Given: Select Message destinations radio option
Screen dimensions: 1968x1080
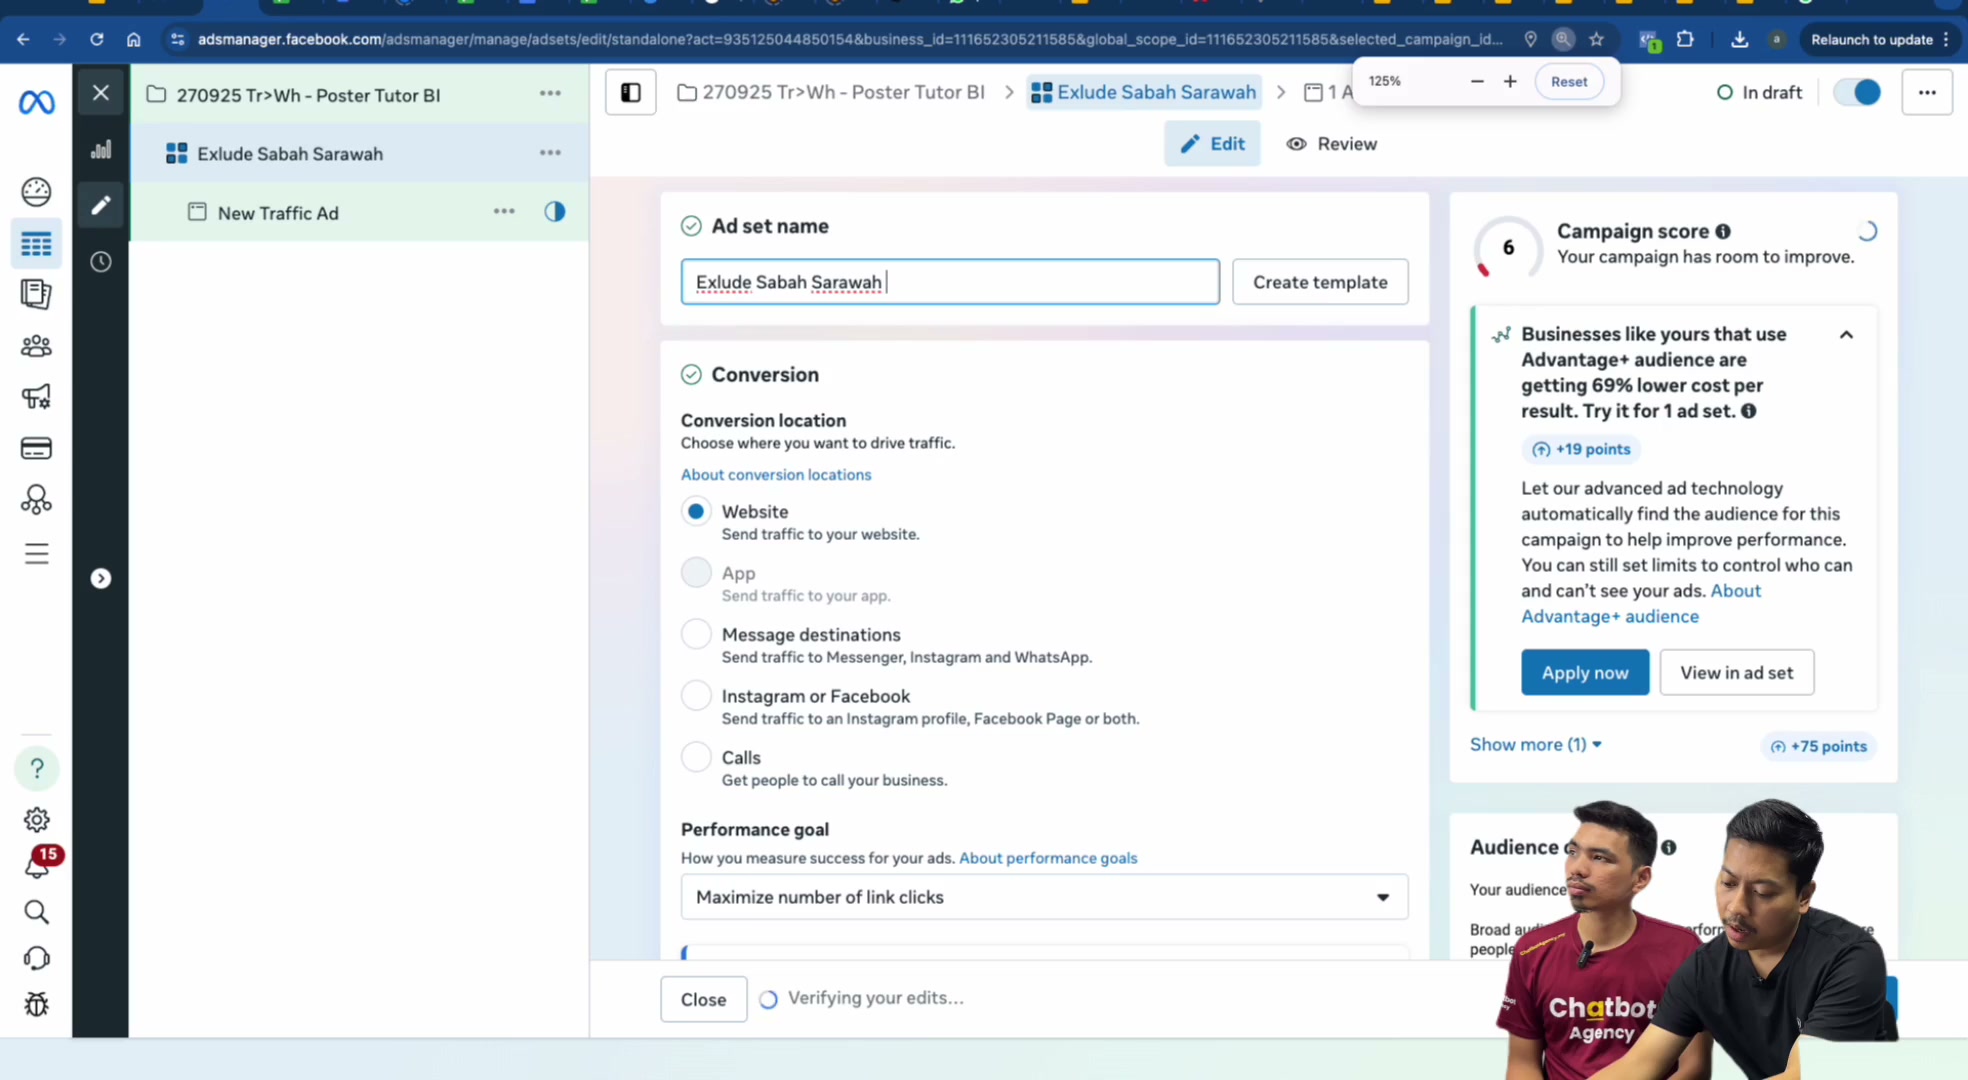Looking at the screenshot, I should (x=696, y=634).
